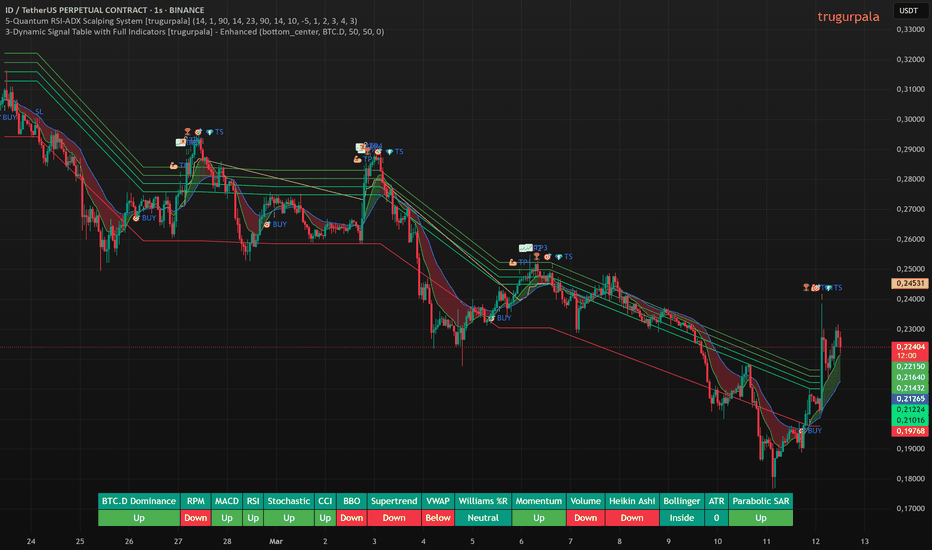The image size is (932, 550).
Task: Click the Mar label on the time axis
Action: pos(276,541)
